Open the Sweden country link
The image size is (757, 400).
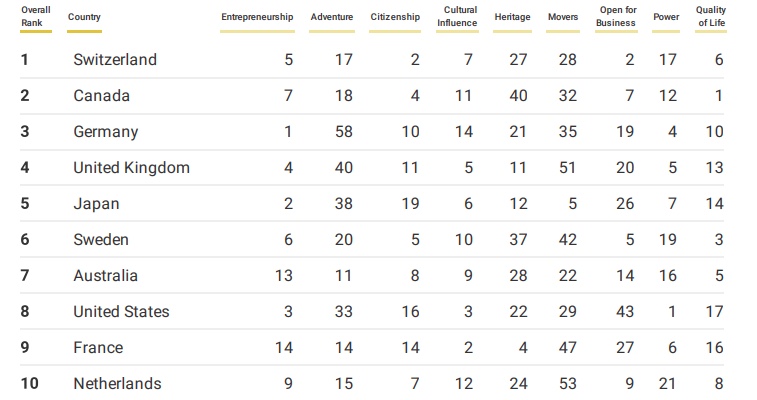click(101, 240)
